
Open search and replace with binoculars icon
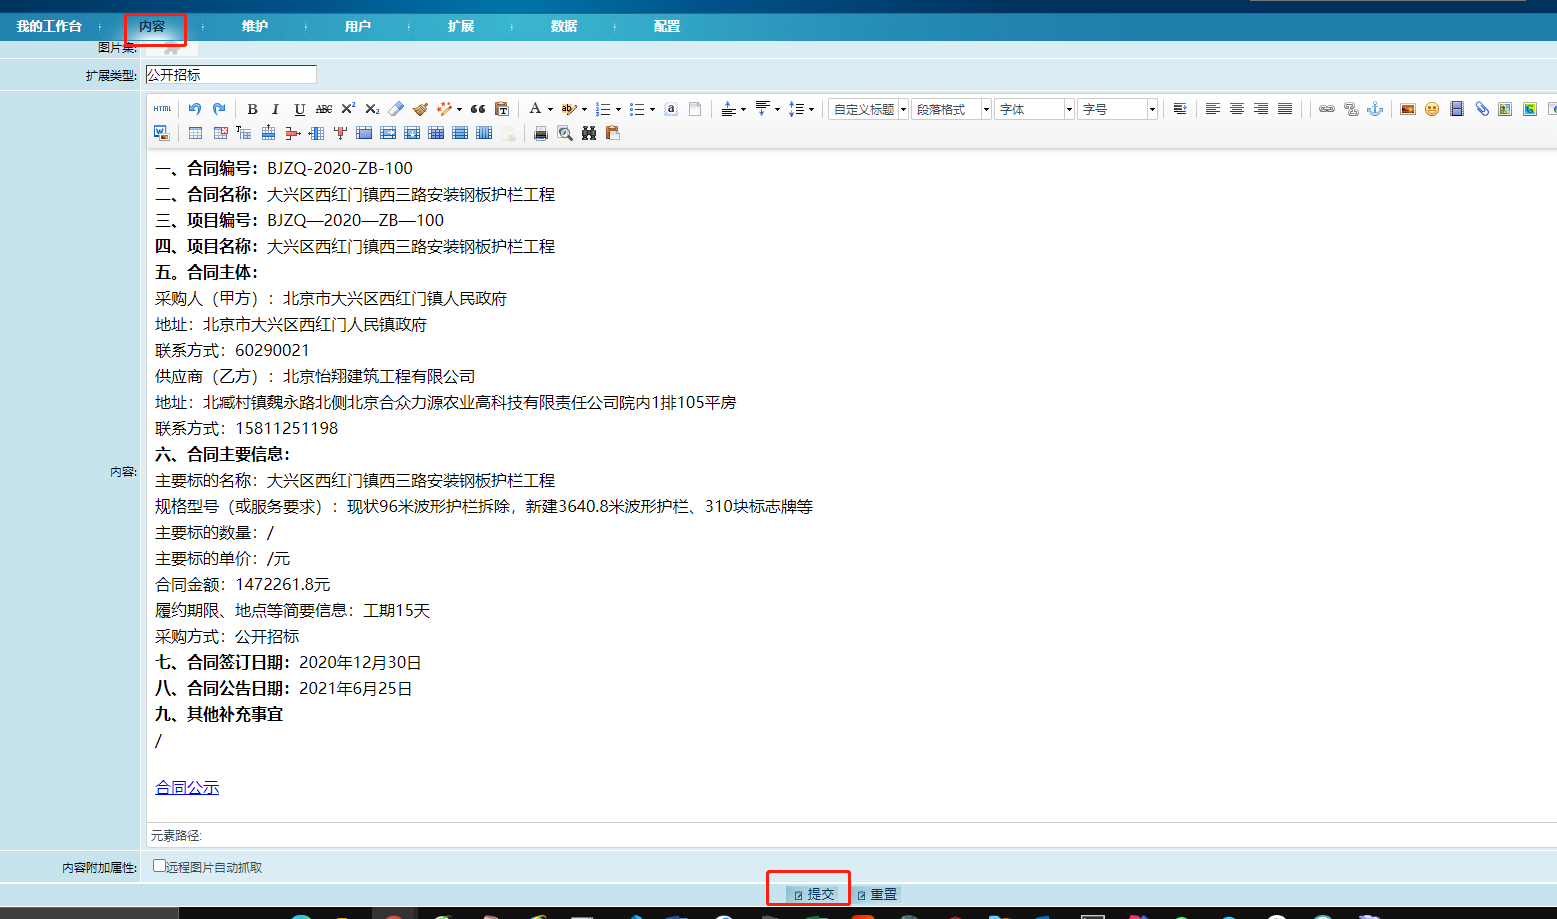tap(589, 133)
